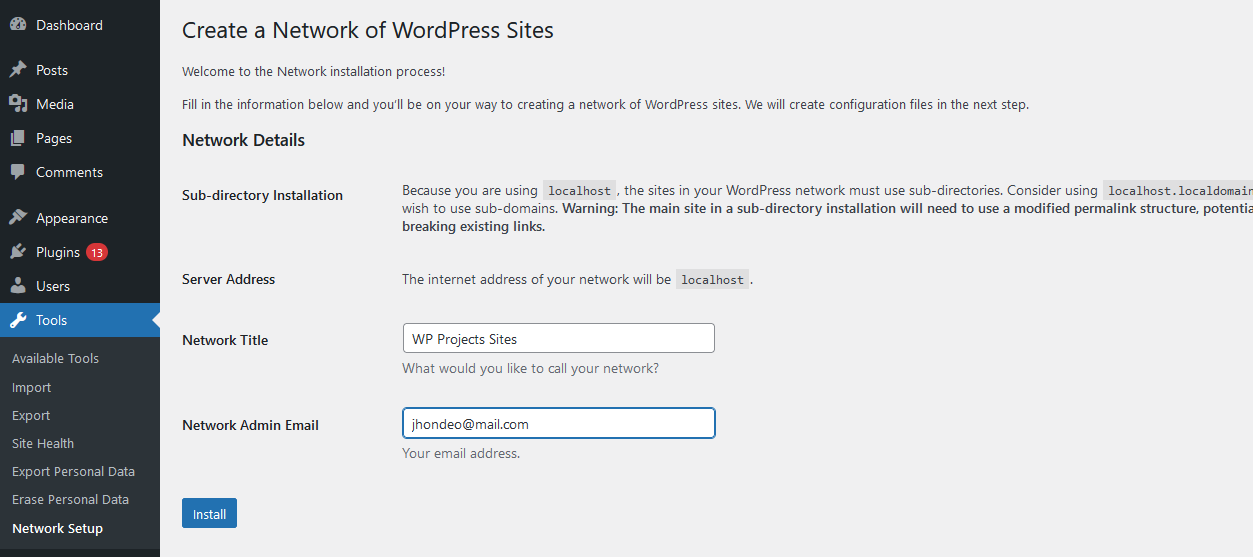
Task: Click the Posts pushpin icon
Action: pos(18,70)
